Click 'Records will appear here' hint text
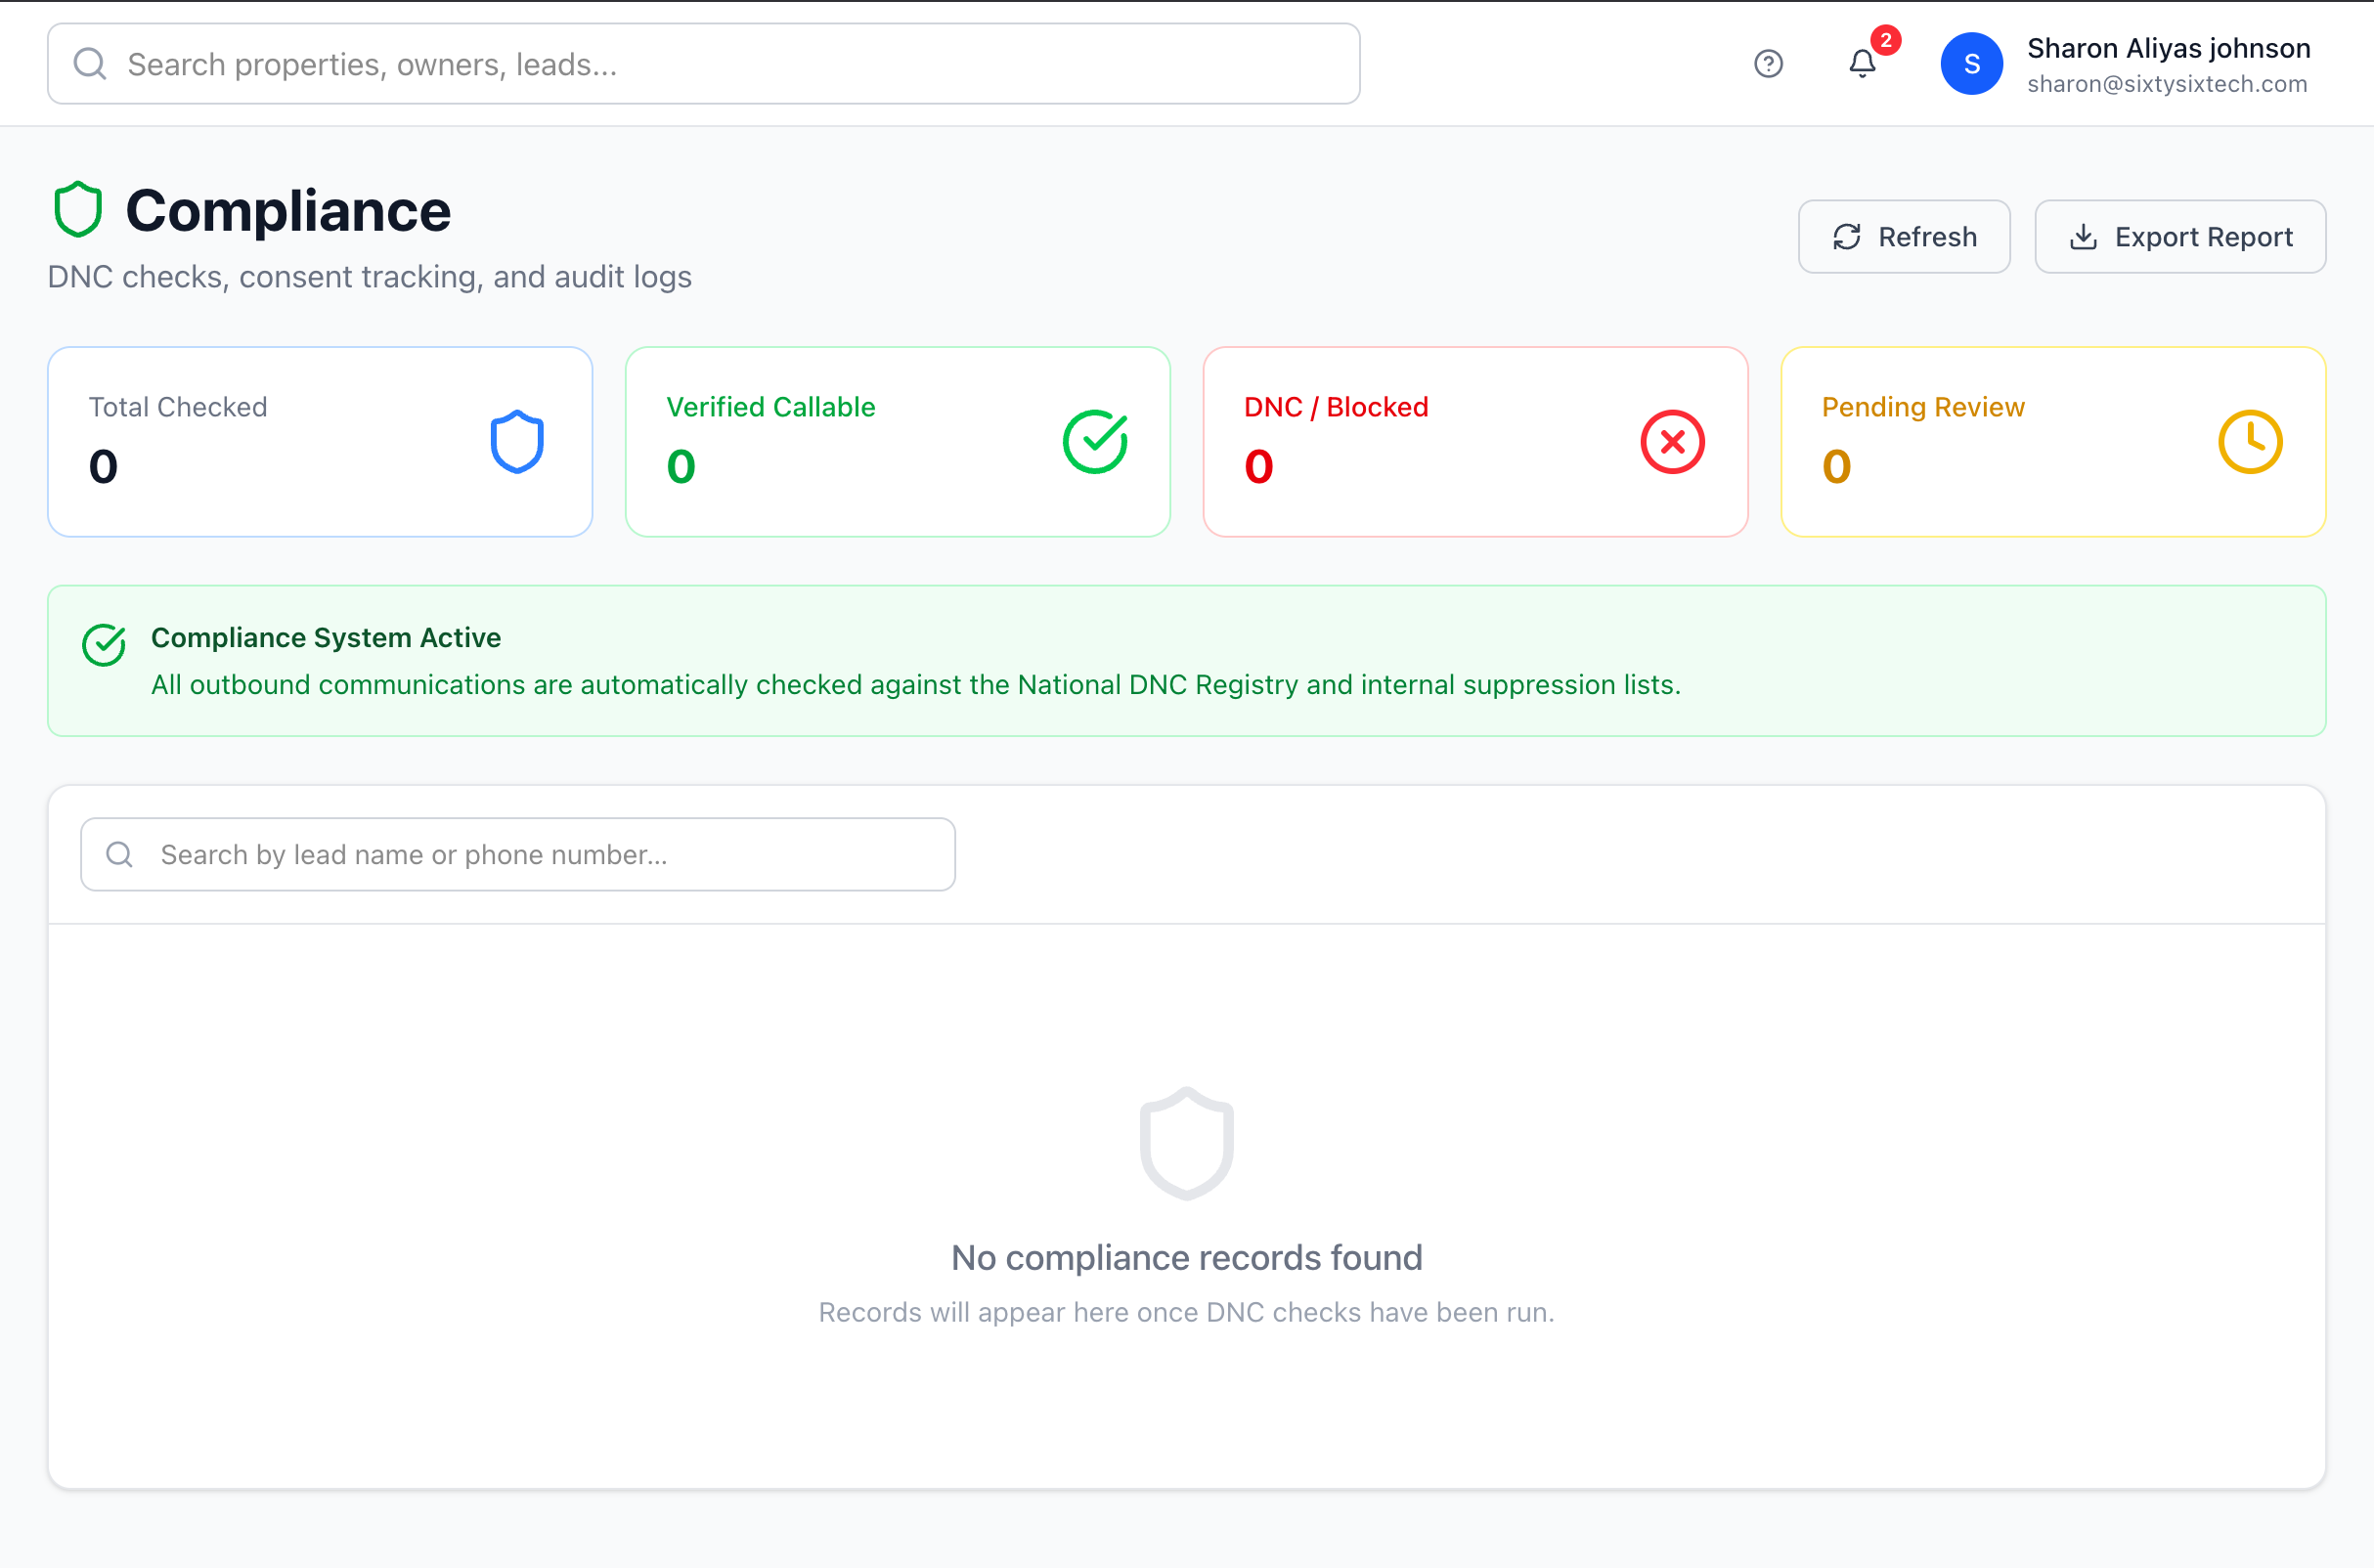 pyautogui.click(x=1187, y=1312)
